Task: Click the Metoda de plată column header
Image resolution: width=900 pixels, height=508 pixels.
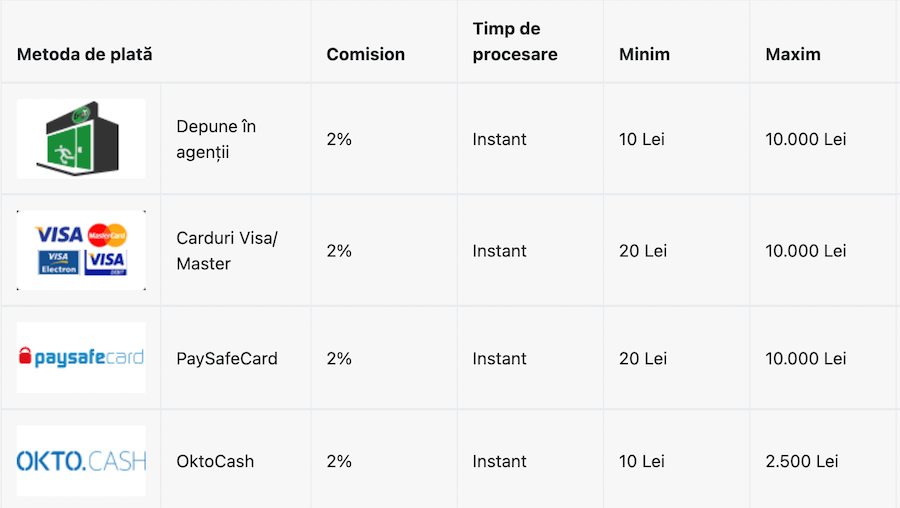Action: click(84, 54)
